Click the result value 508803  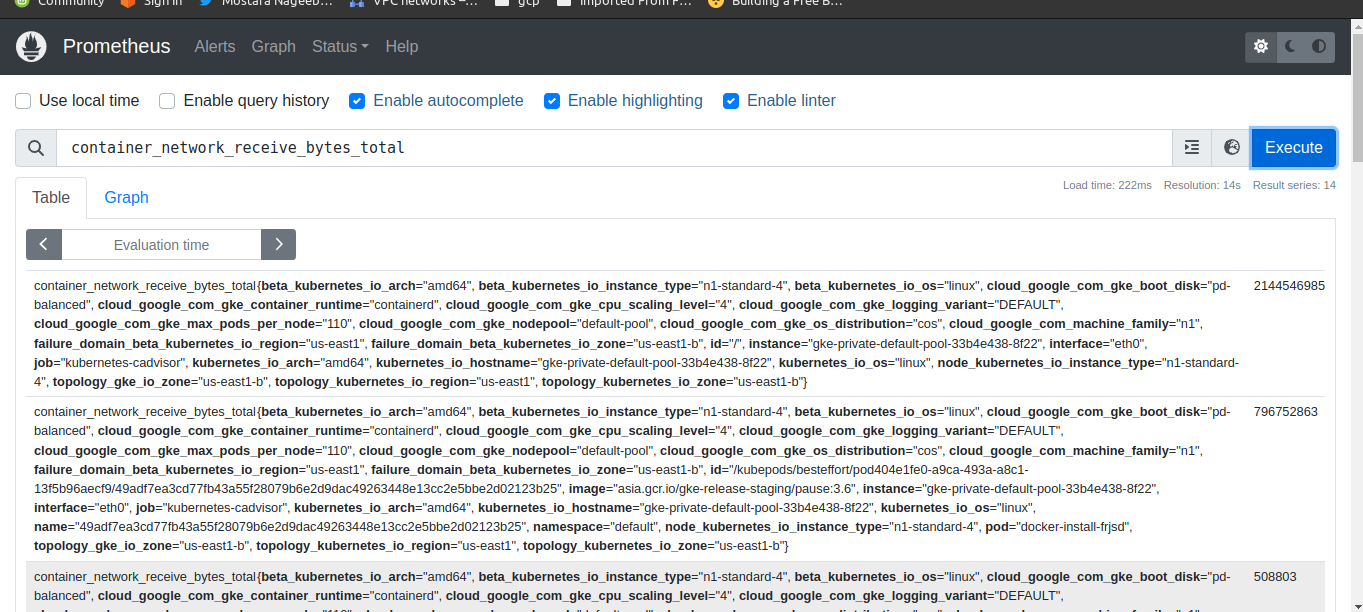pyautogui.click(x=1275, y=577)
